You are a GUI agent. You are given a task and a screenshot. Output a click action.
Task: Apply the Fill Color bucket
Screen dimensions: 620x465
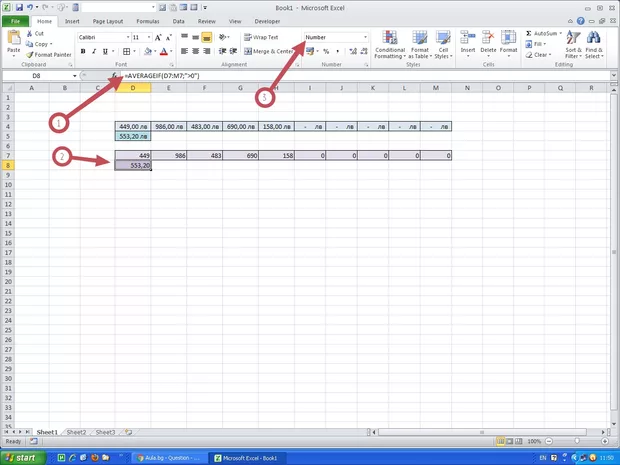pos(148,51)
